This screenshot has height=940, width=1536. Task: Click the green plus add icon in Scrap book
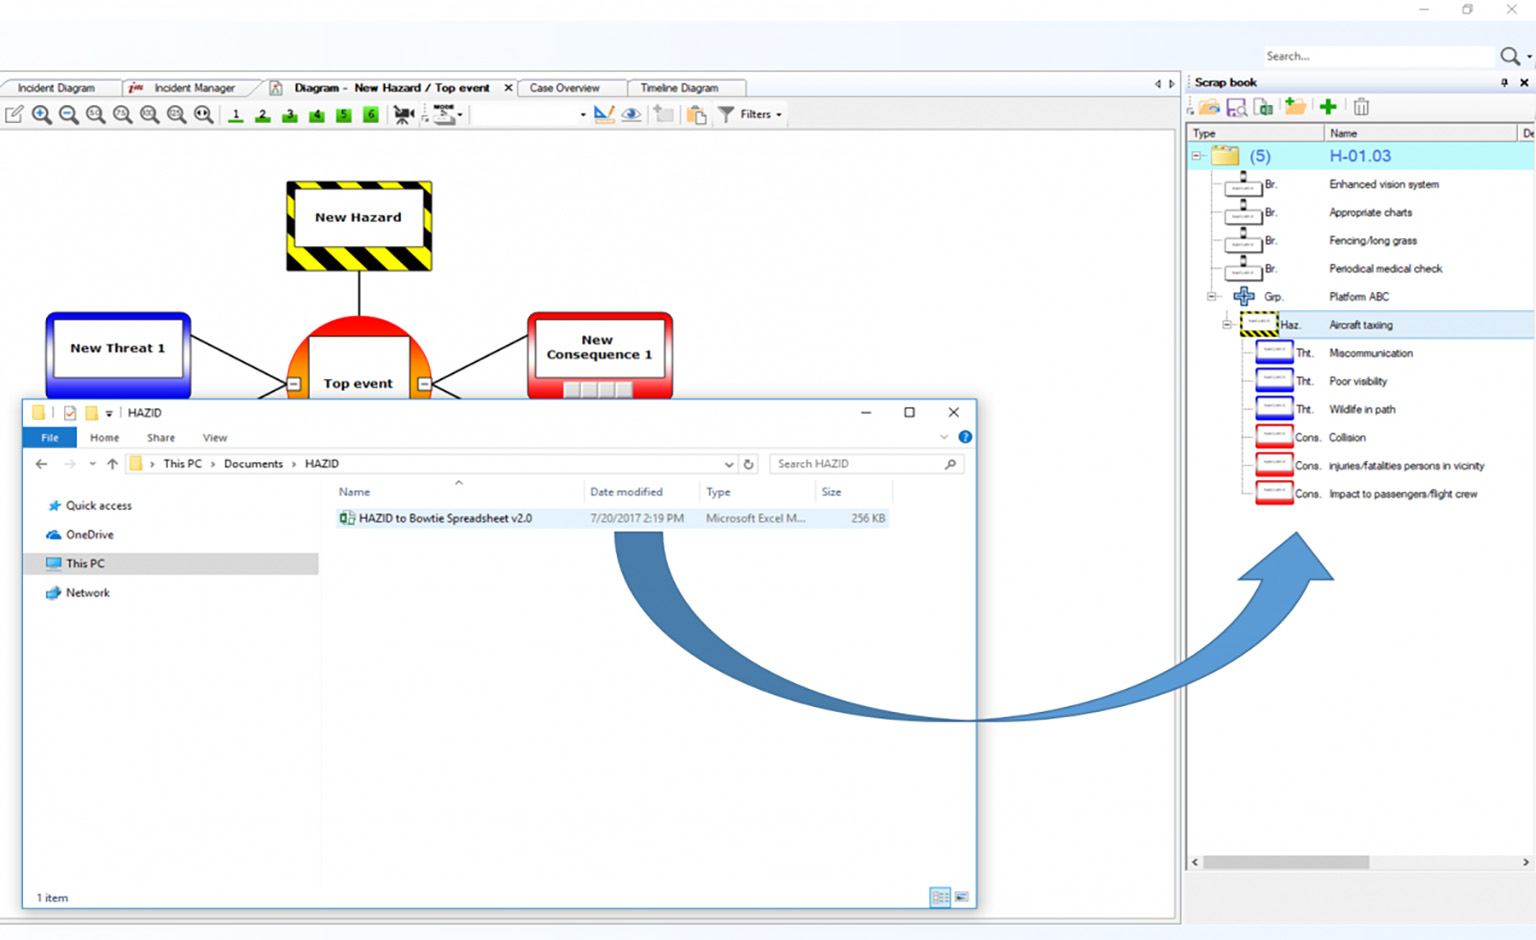[x=1328, y=107]
